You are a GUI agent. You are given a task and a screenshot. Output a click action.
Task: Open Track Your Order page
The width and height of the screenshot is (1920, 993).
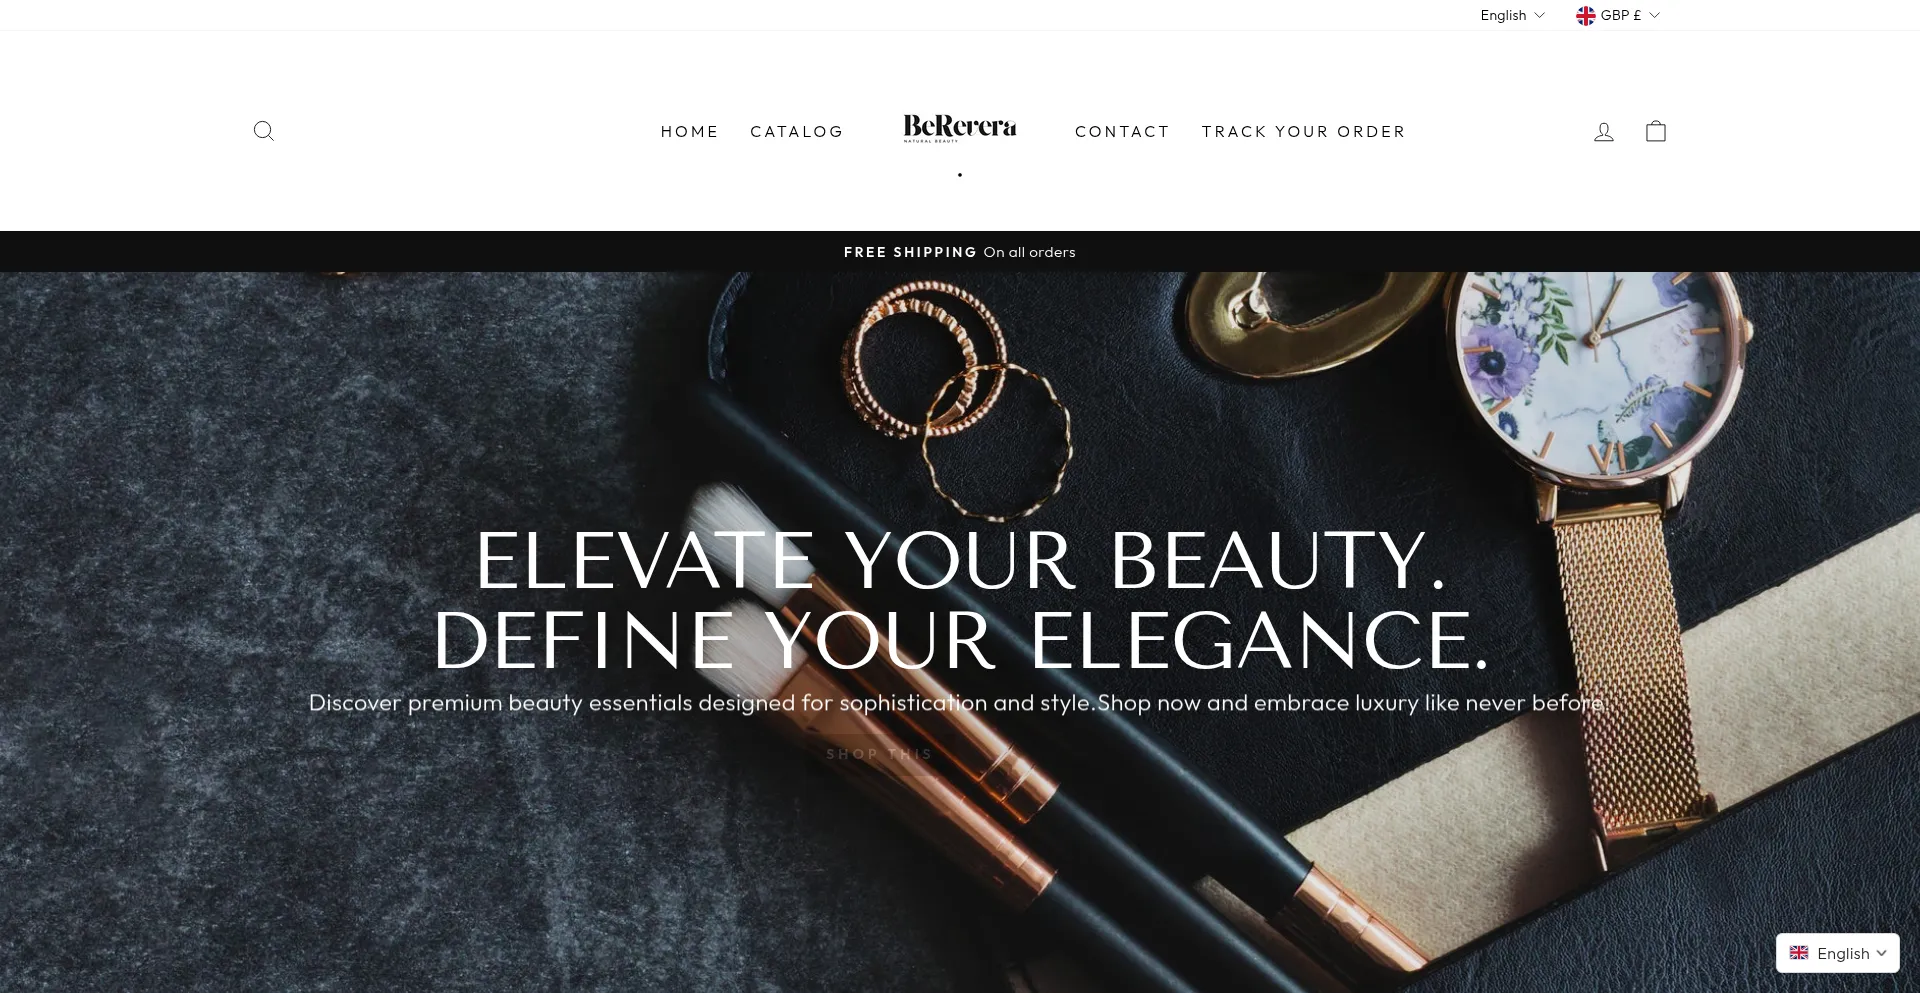1304,131
